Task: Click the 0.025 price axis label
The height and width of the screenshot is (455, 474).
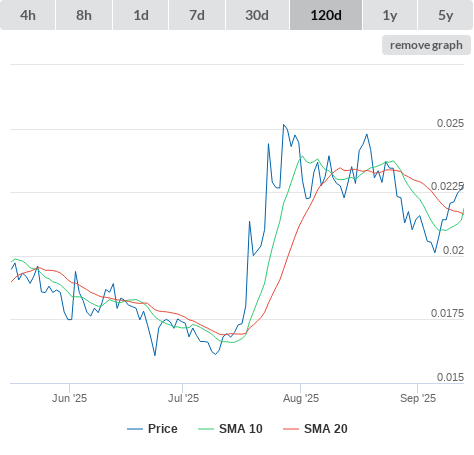Action: coord(450,123)
